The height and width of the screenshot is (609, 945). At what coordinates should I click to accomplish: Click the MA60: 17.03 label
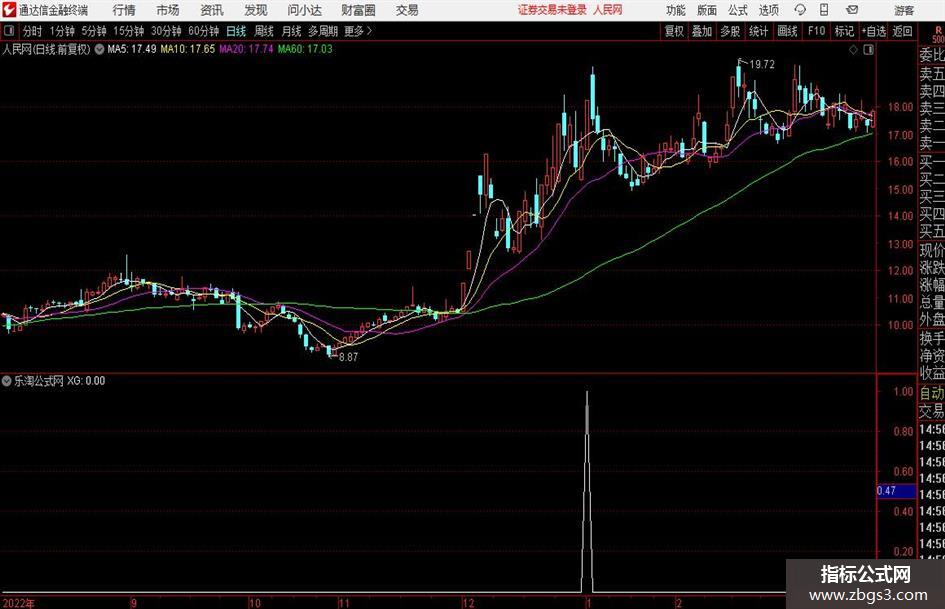(304, 49)
